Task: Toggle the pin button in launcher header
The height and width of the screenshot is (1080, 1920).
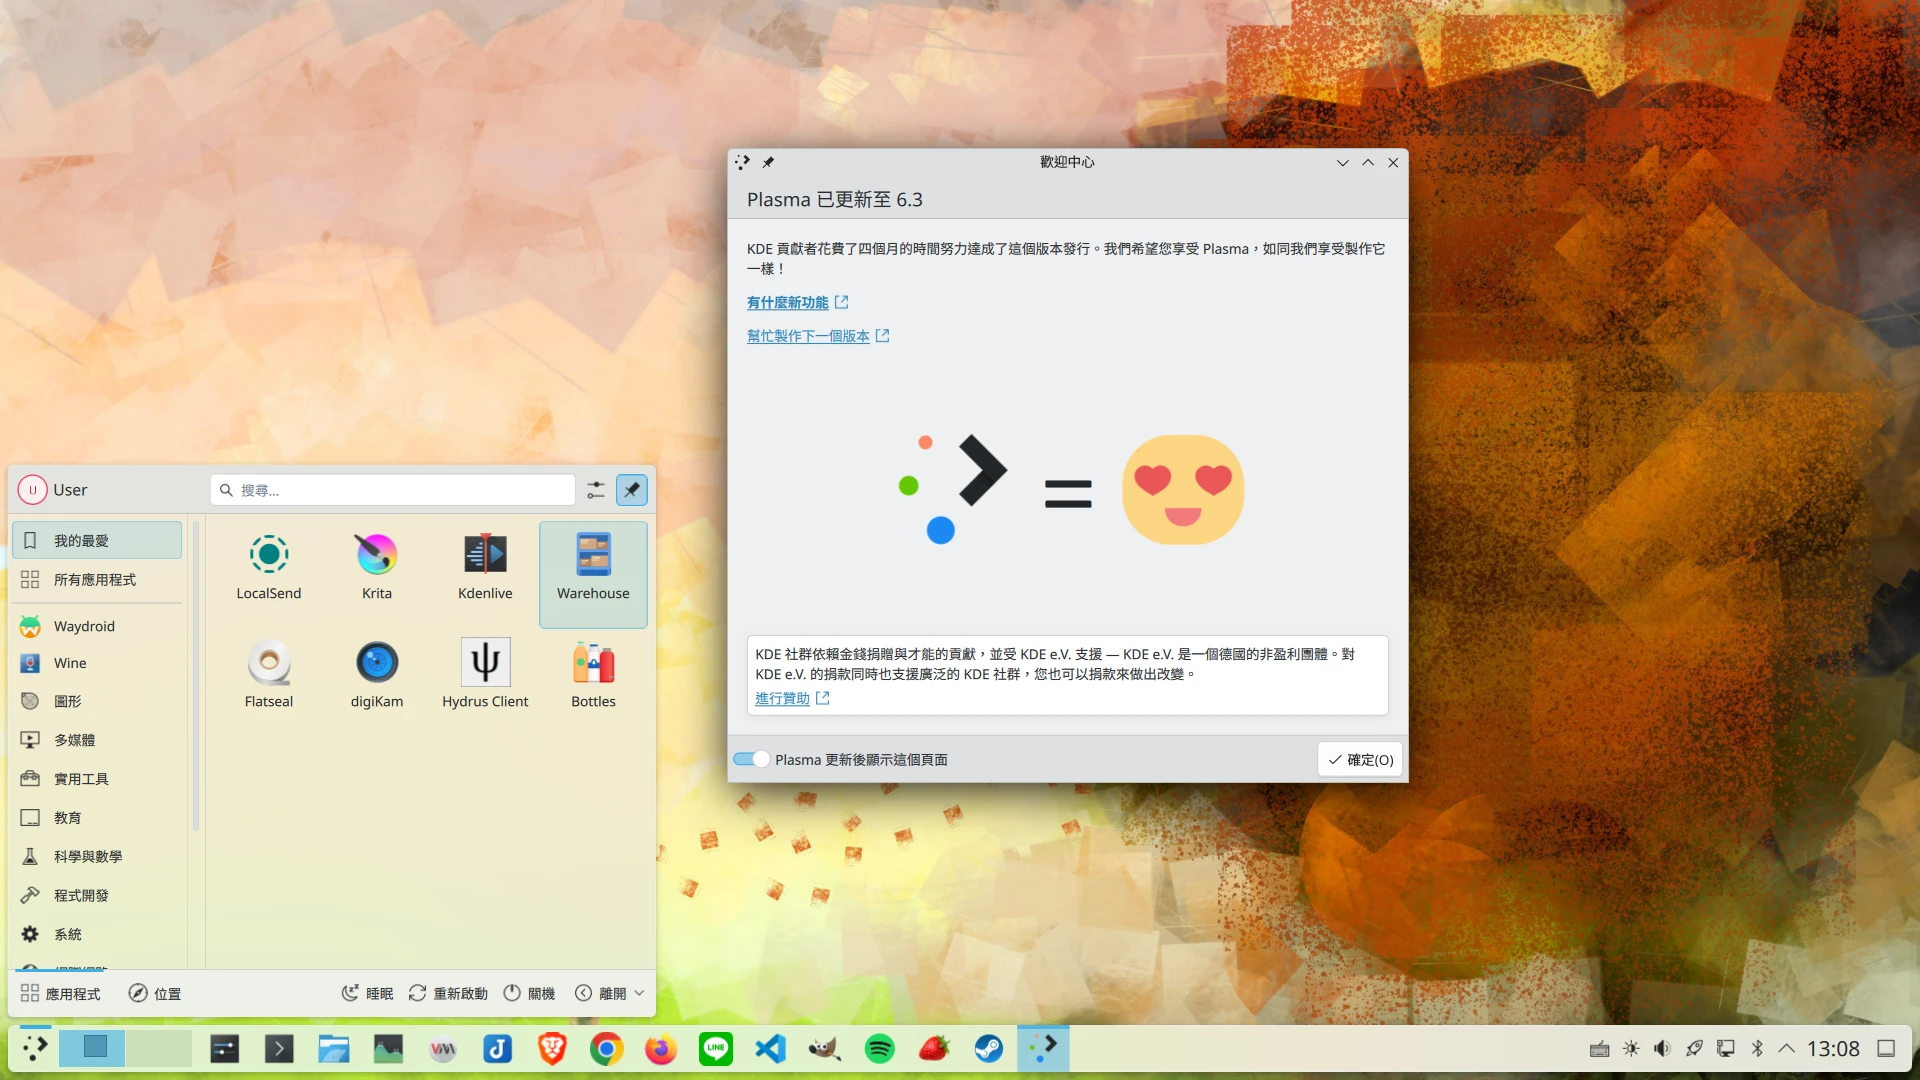Action: (x=632, y=490)
